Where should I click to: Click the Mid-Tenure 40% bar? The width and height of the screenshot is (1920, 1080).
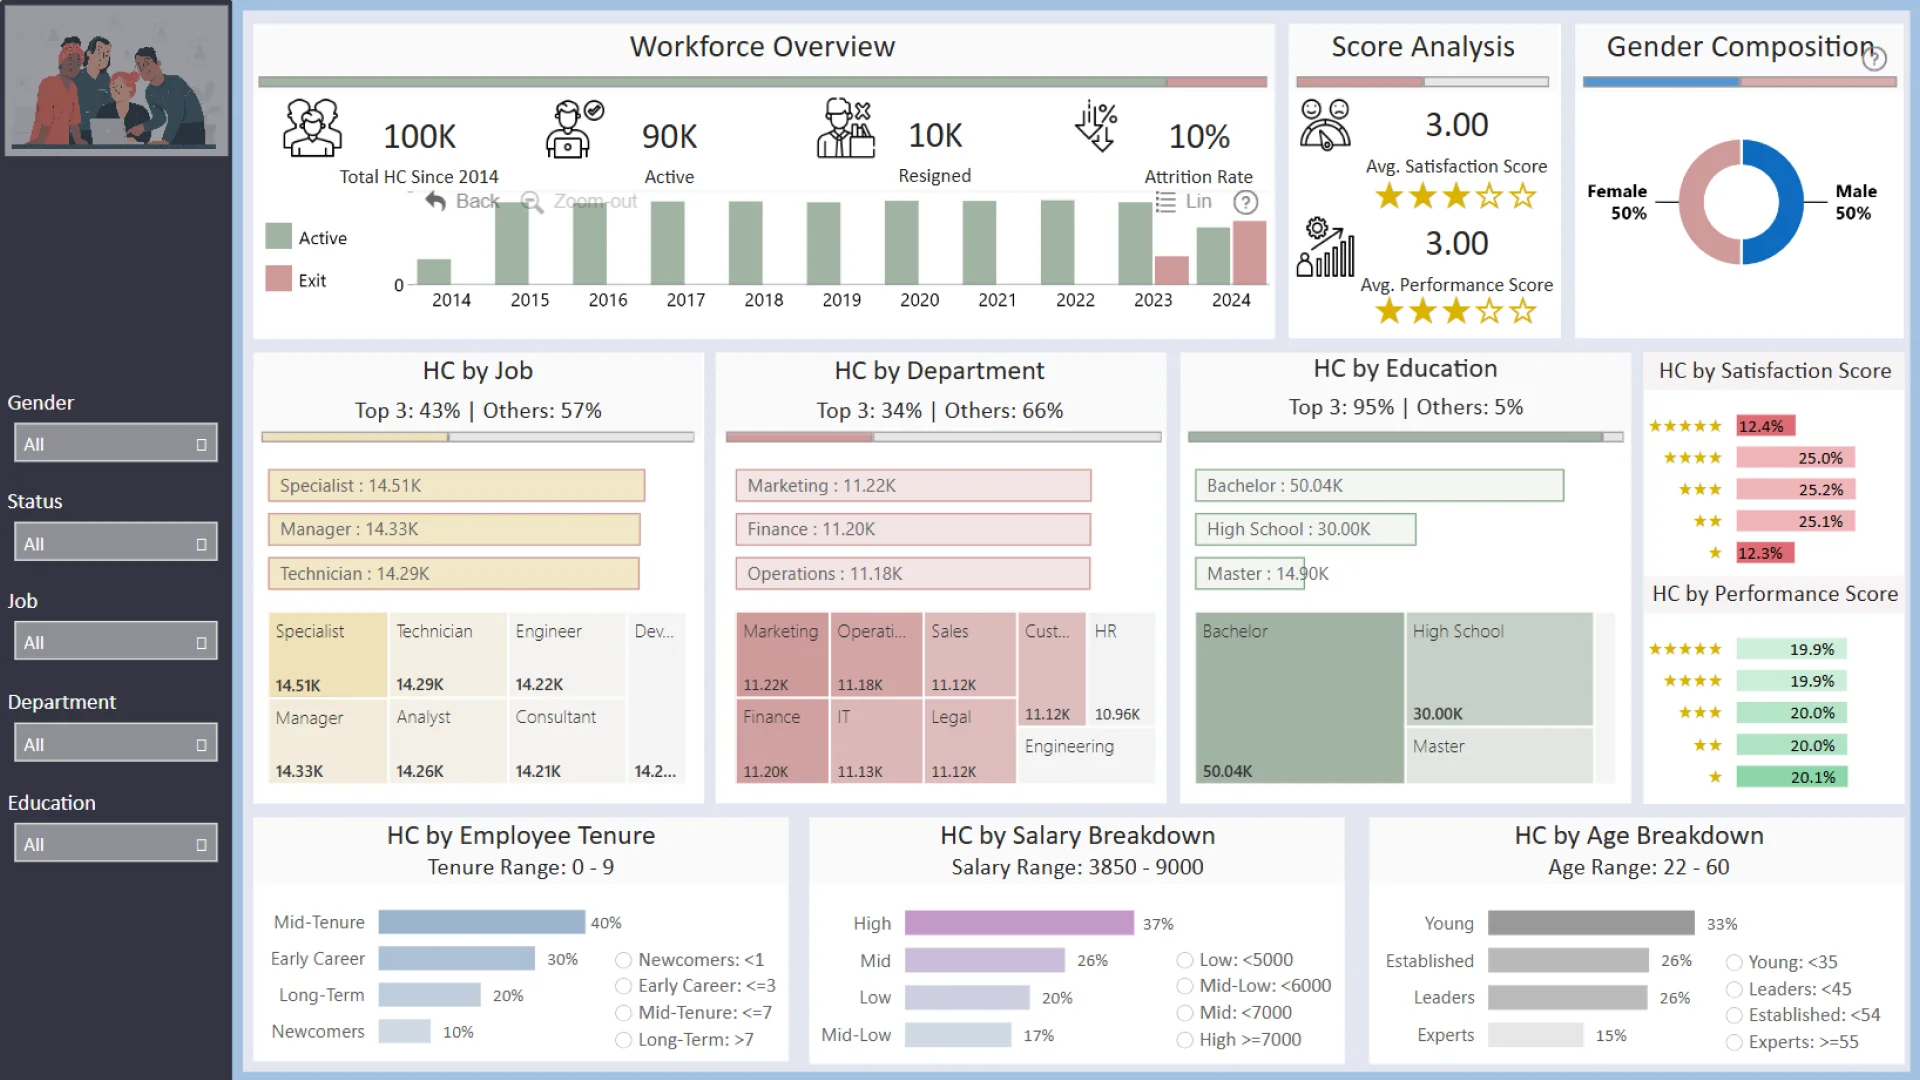coord(481,922)
